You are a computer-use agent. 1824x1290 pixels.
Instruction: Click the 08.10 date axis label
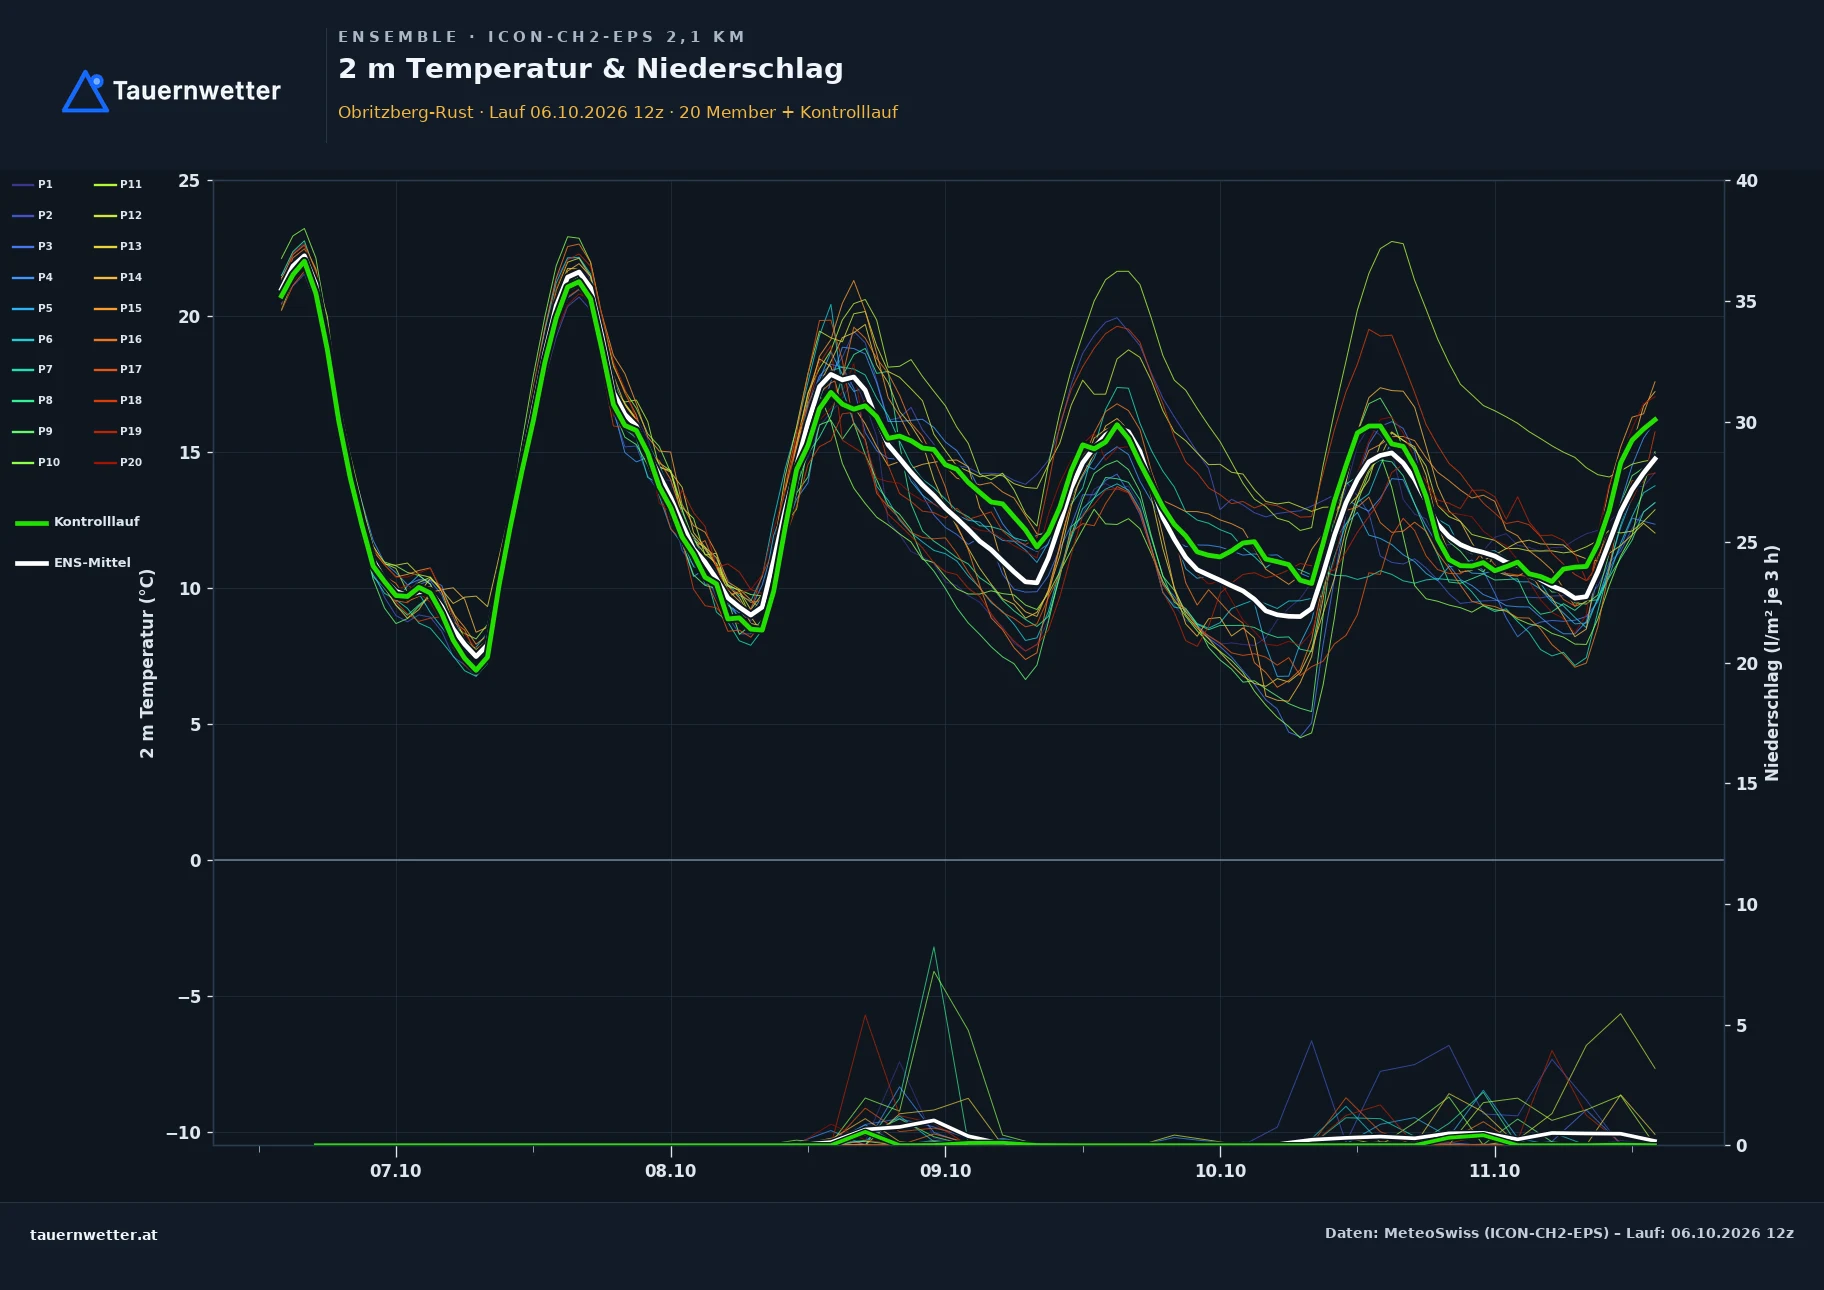[671, 1171]
